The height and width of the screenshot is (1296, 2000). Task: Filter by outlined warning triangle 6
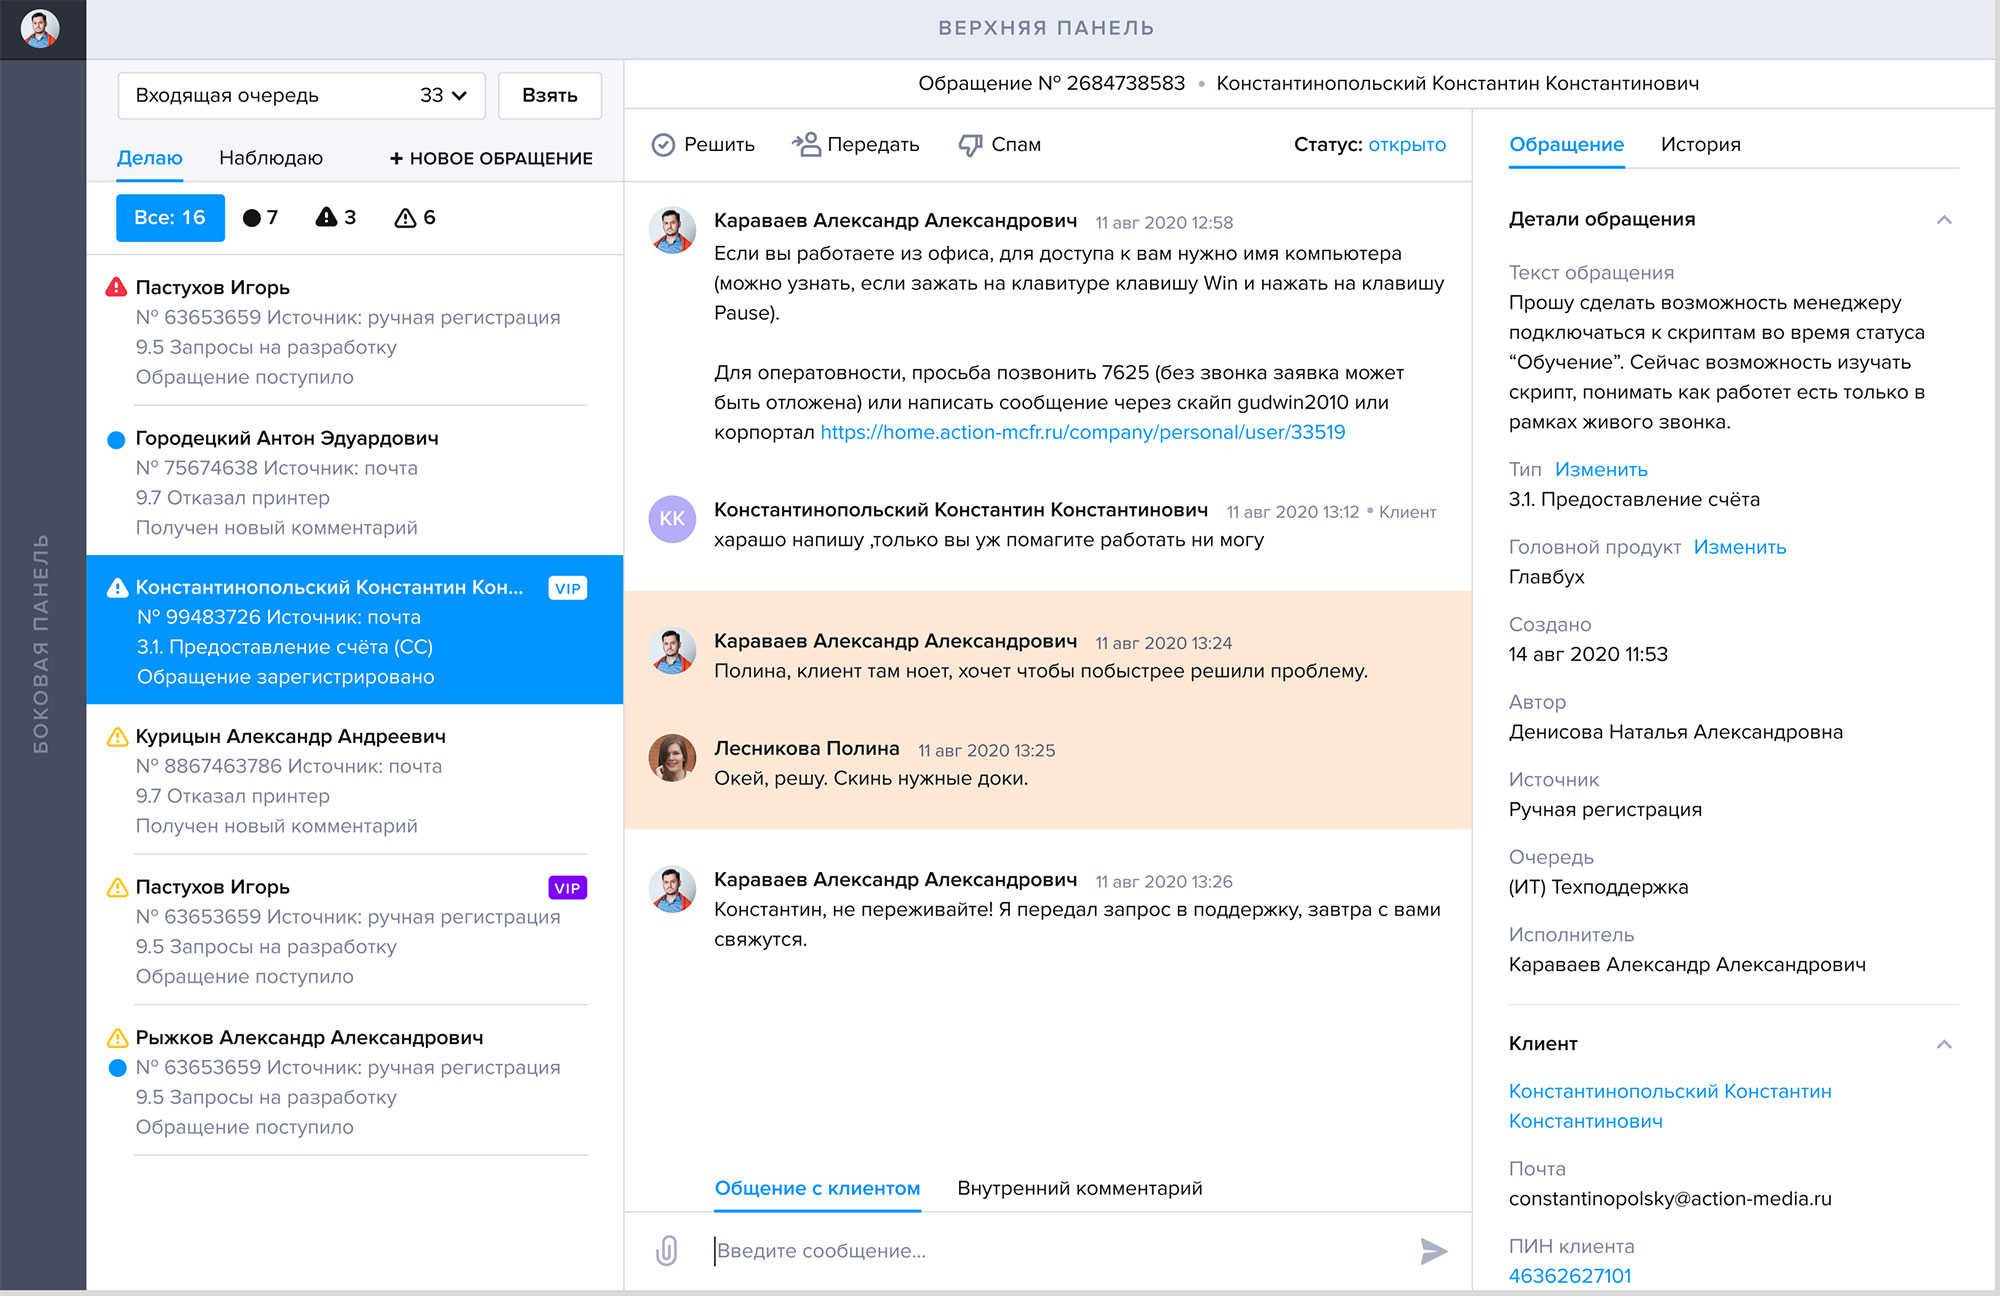(x=415, y=218)
